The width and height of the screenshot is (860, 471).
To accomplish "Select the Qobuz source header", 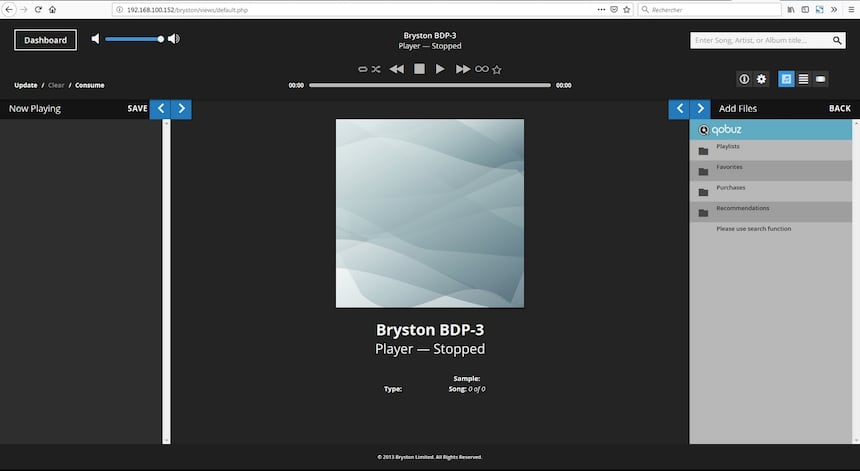I will point(771,129).
